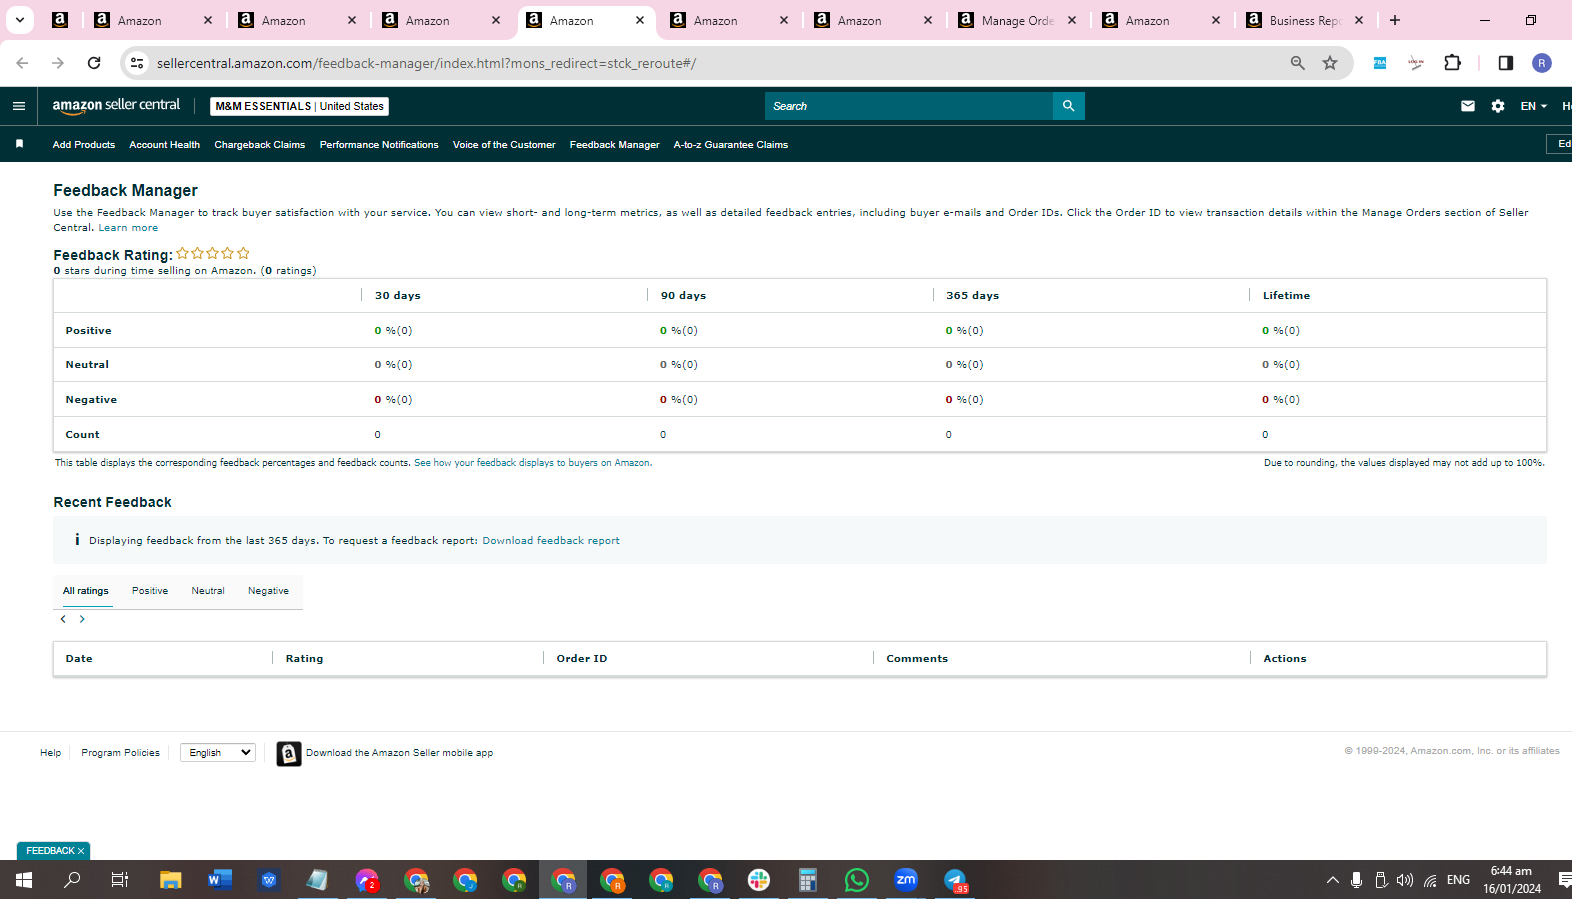Open the messages envelope icon

[x=1467, y=106]
